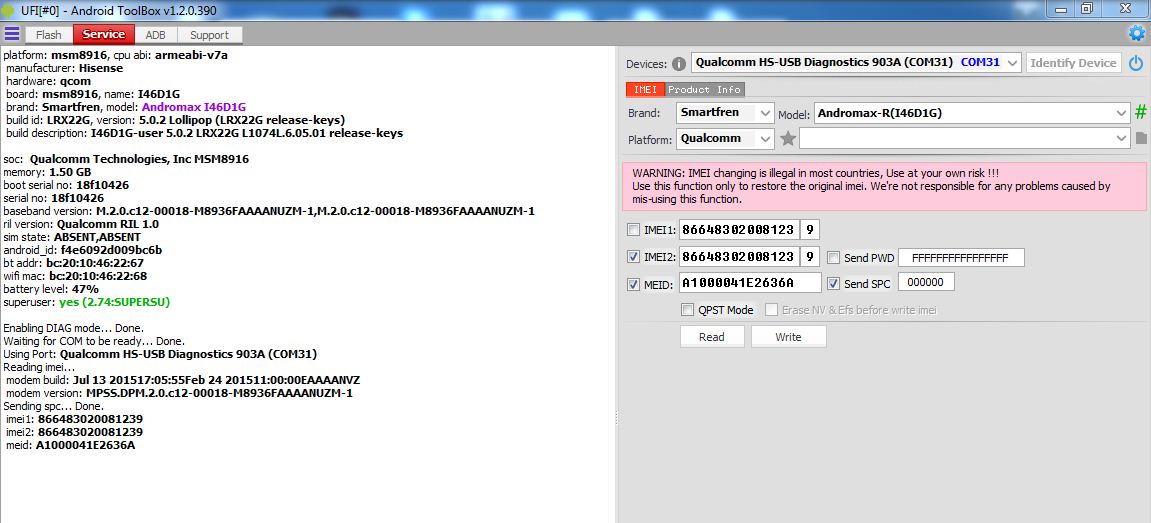Open the settings gear icon

(x=1136, y=33)
